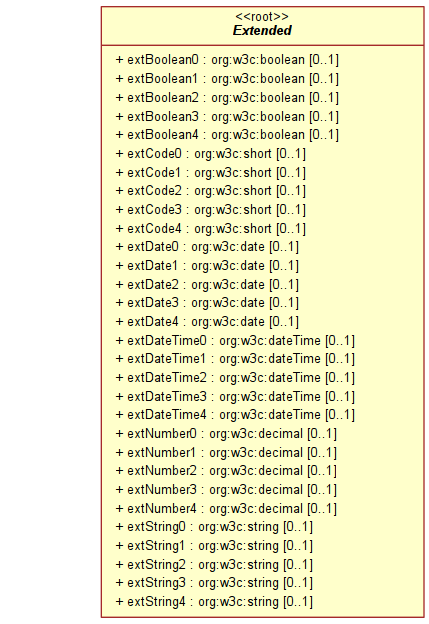Select the extBoolean1 attribute
This screenshot has height=624, width=429.
coord(227,79)
